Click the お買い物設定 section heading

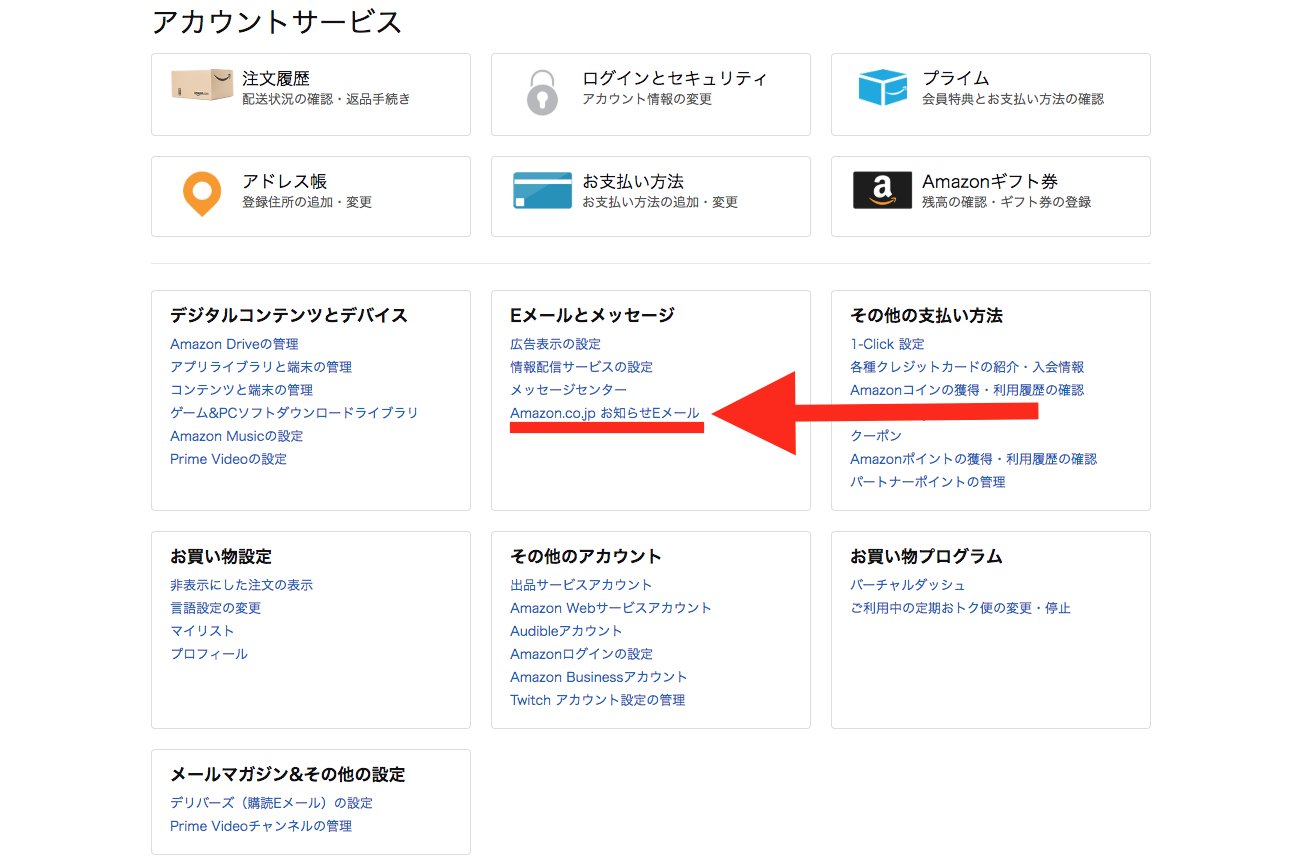pyautogui.click(x=221, y=556)
